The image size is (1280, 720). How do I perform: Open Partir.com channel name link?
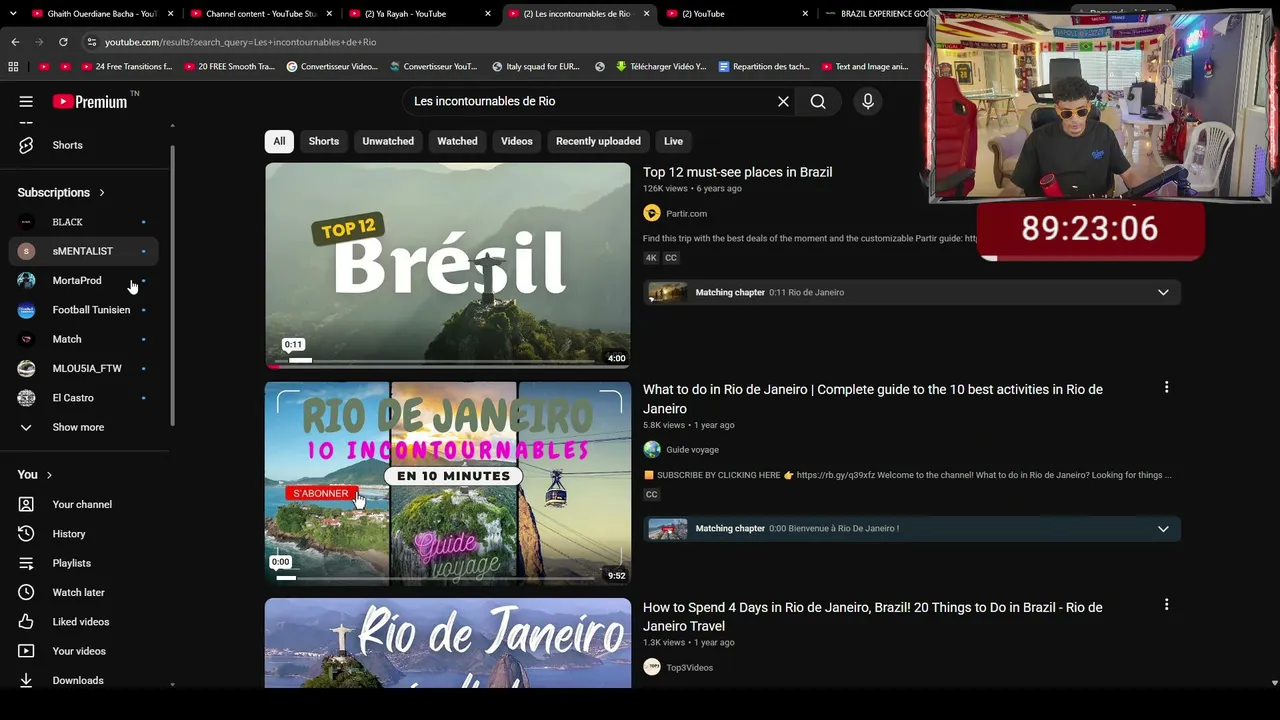[686, 213]
